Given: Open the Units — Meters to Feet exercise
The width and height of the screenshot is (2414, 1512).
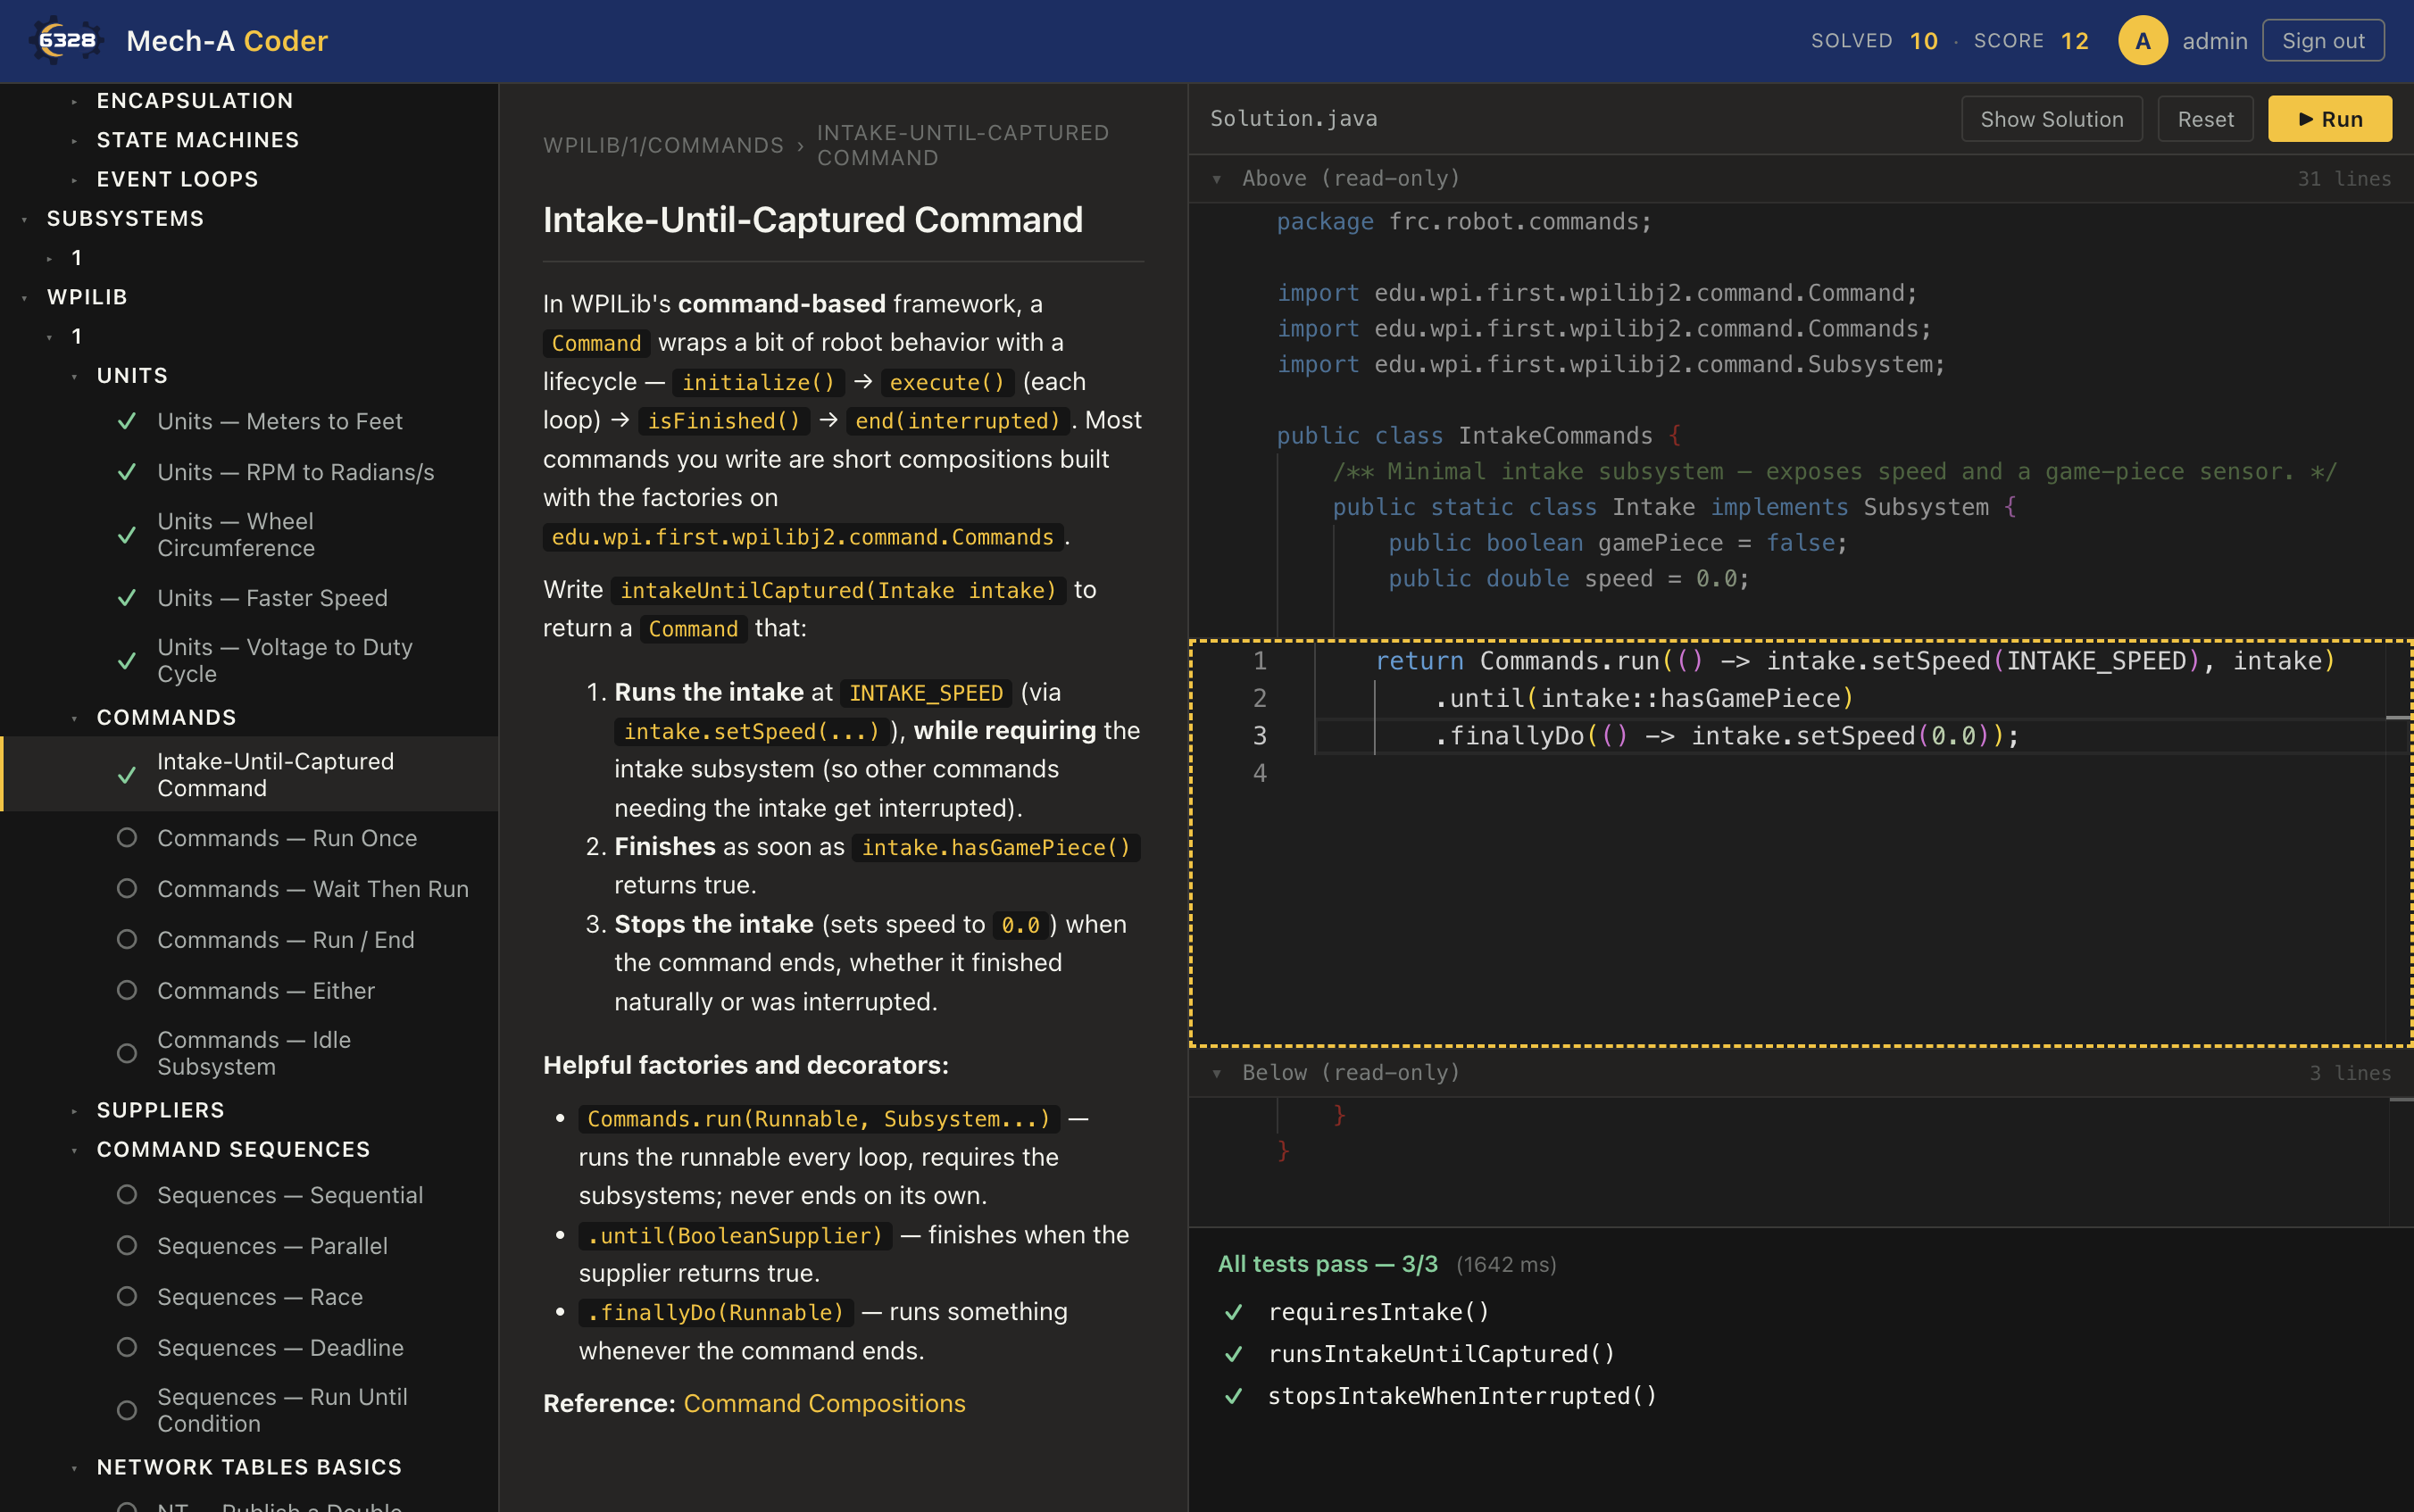Looking at the screenshot, I should (280, 421).
